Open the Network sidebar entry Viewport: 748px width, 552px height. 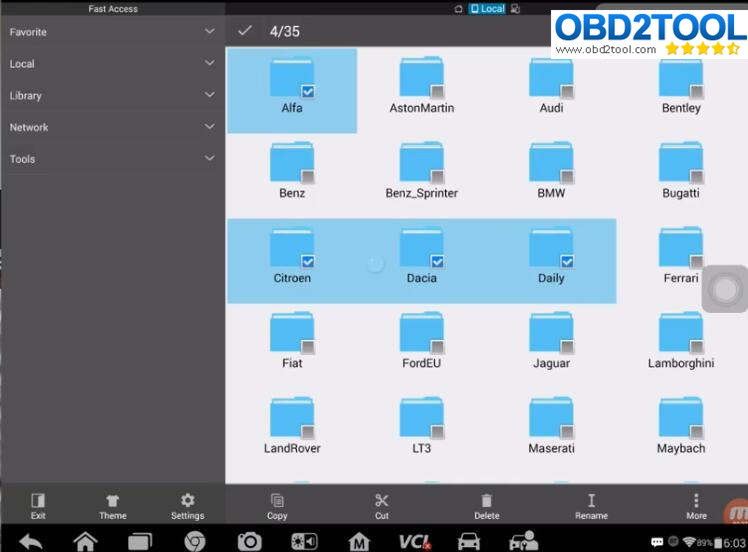(x=113, y=127)
